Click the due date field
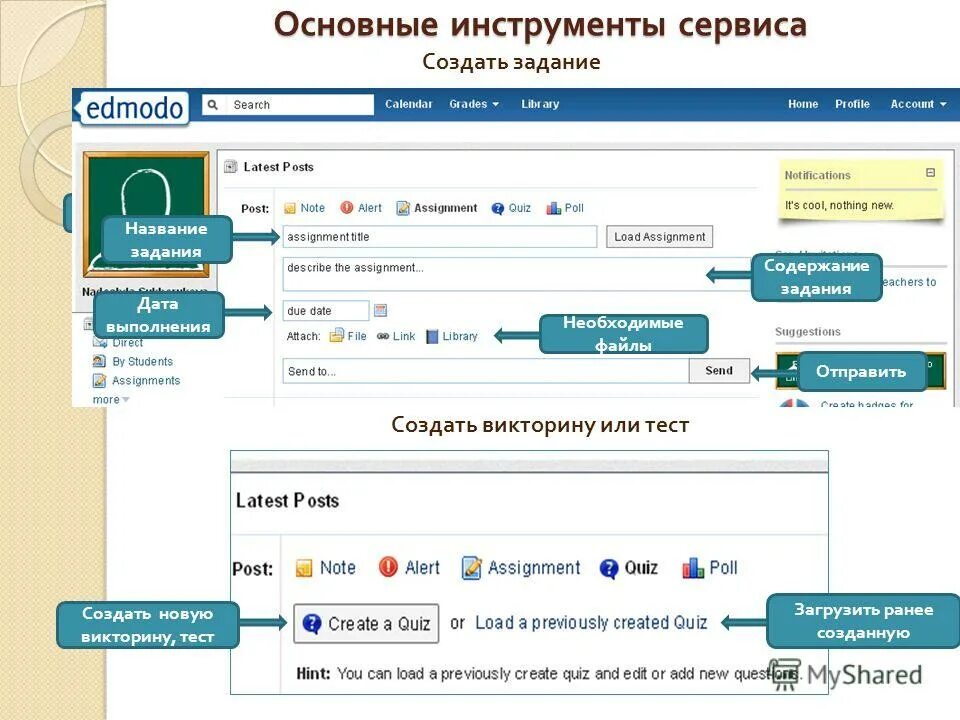960x720 pixels. click(326, 311)
